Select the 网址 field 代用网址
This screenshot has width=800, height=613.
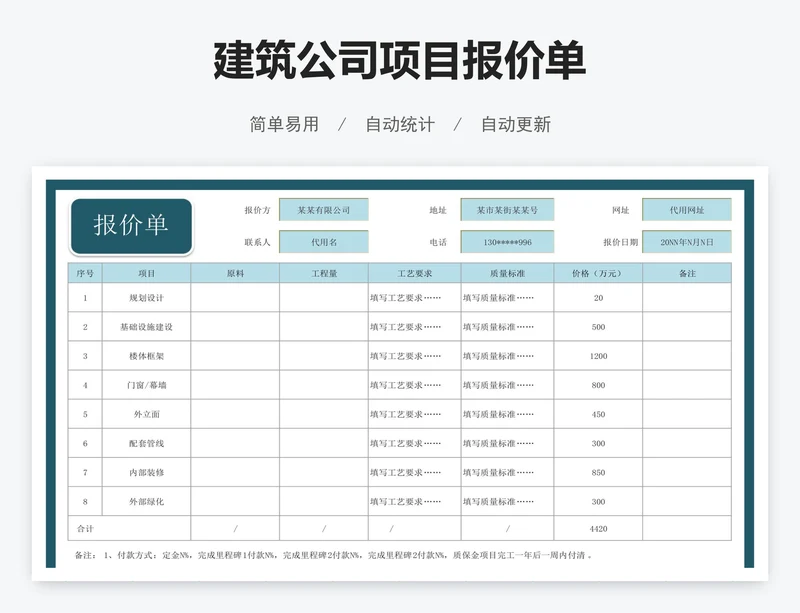(x=687, y=210)
